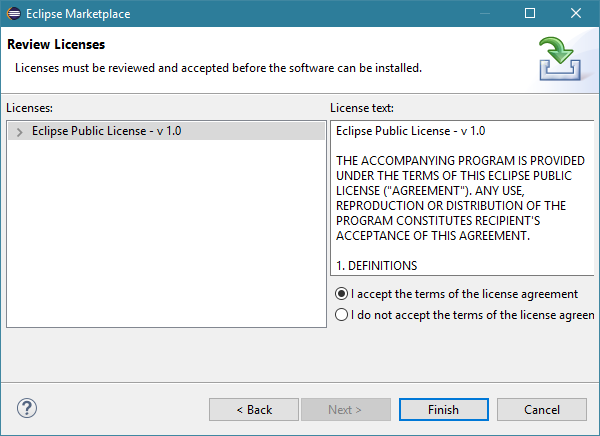
Task: Select the Eclipse Public License - v 1.0 row
Action: (x=166, y=131)
